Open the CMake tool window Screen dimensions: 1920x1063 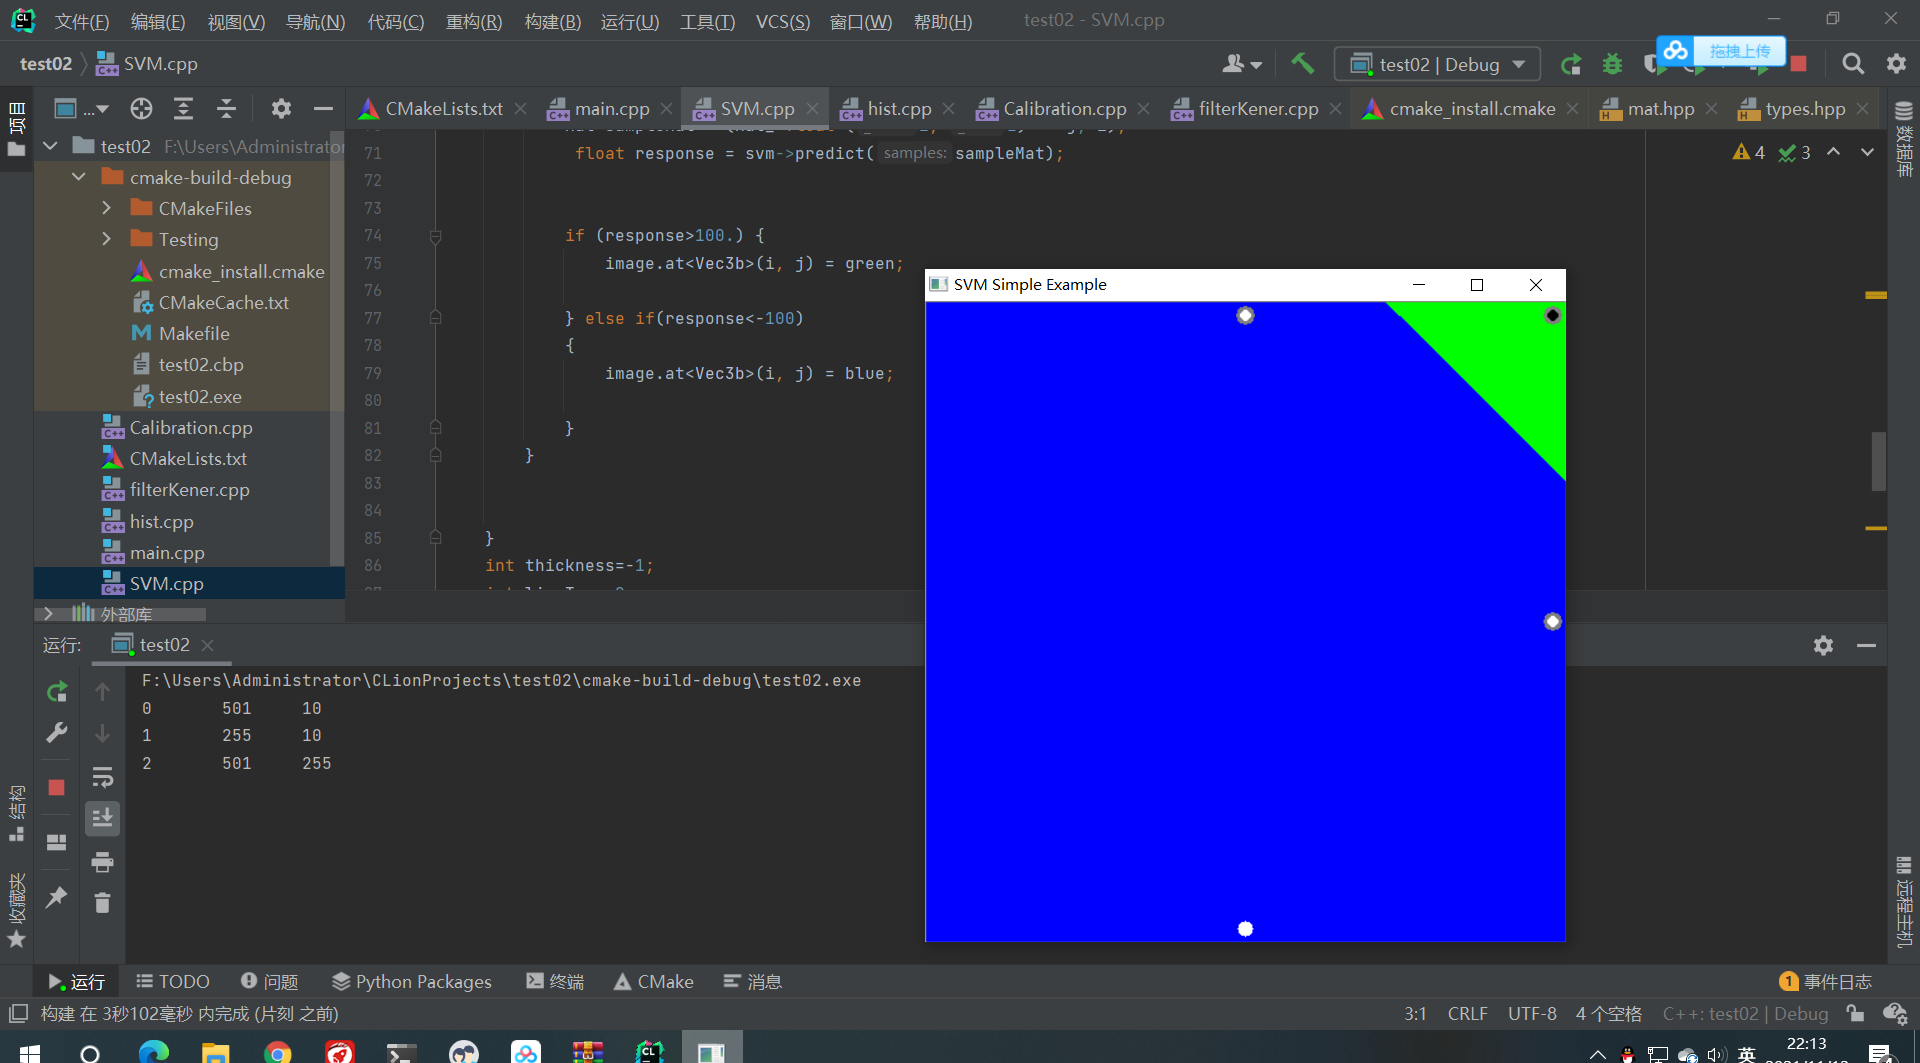pos(653,981)
